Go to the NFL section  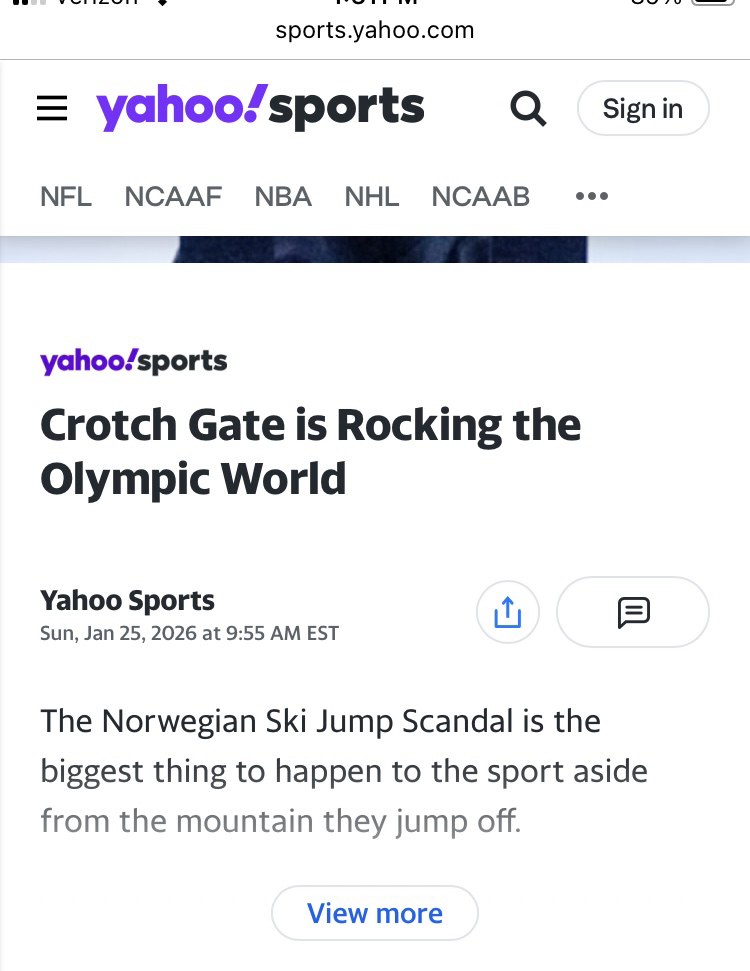66,196
